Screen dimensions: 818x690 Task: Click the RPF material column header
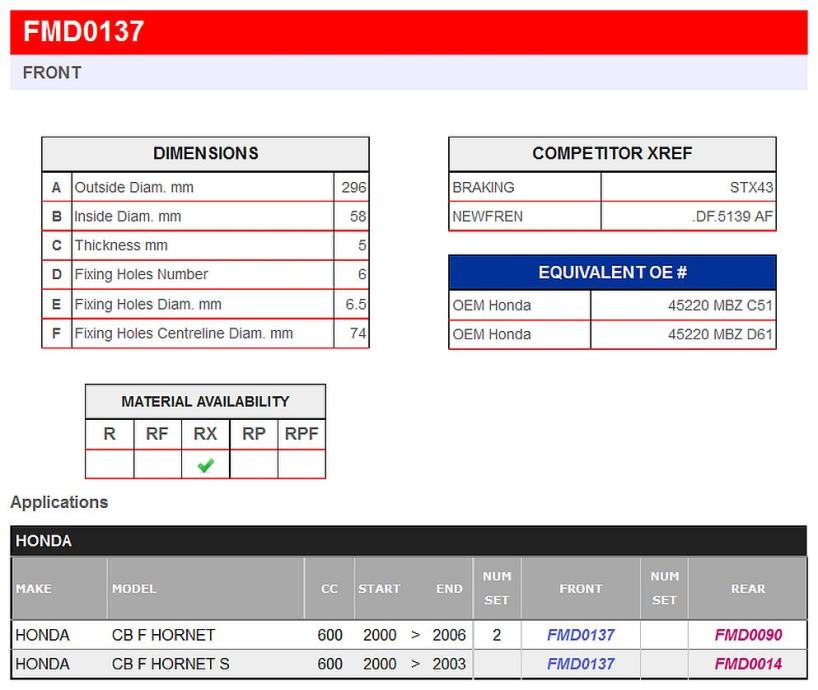coord(302,434)
